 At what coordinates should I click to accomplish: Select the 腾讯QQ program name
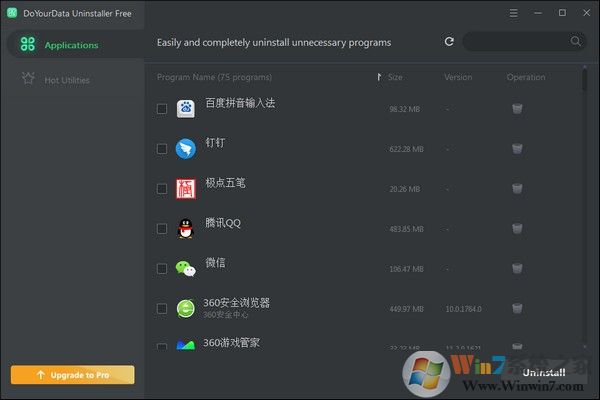click(223, 223)
